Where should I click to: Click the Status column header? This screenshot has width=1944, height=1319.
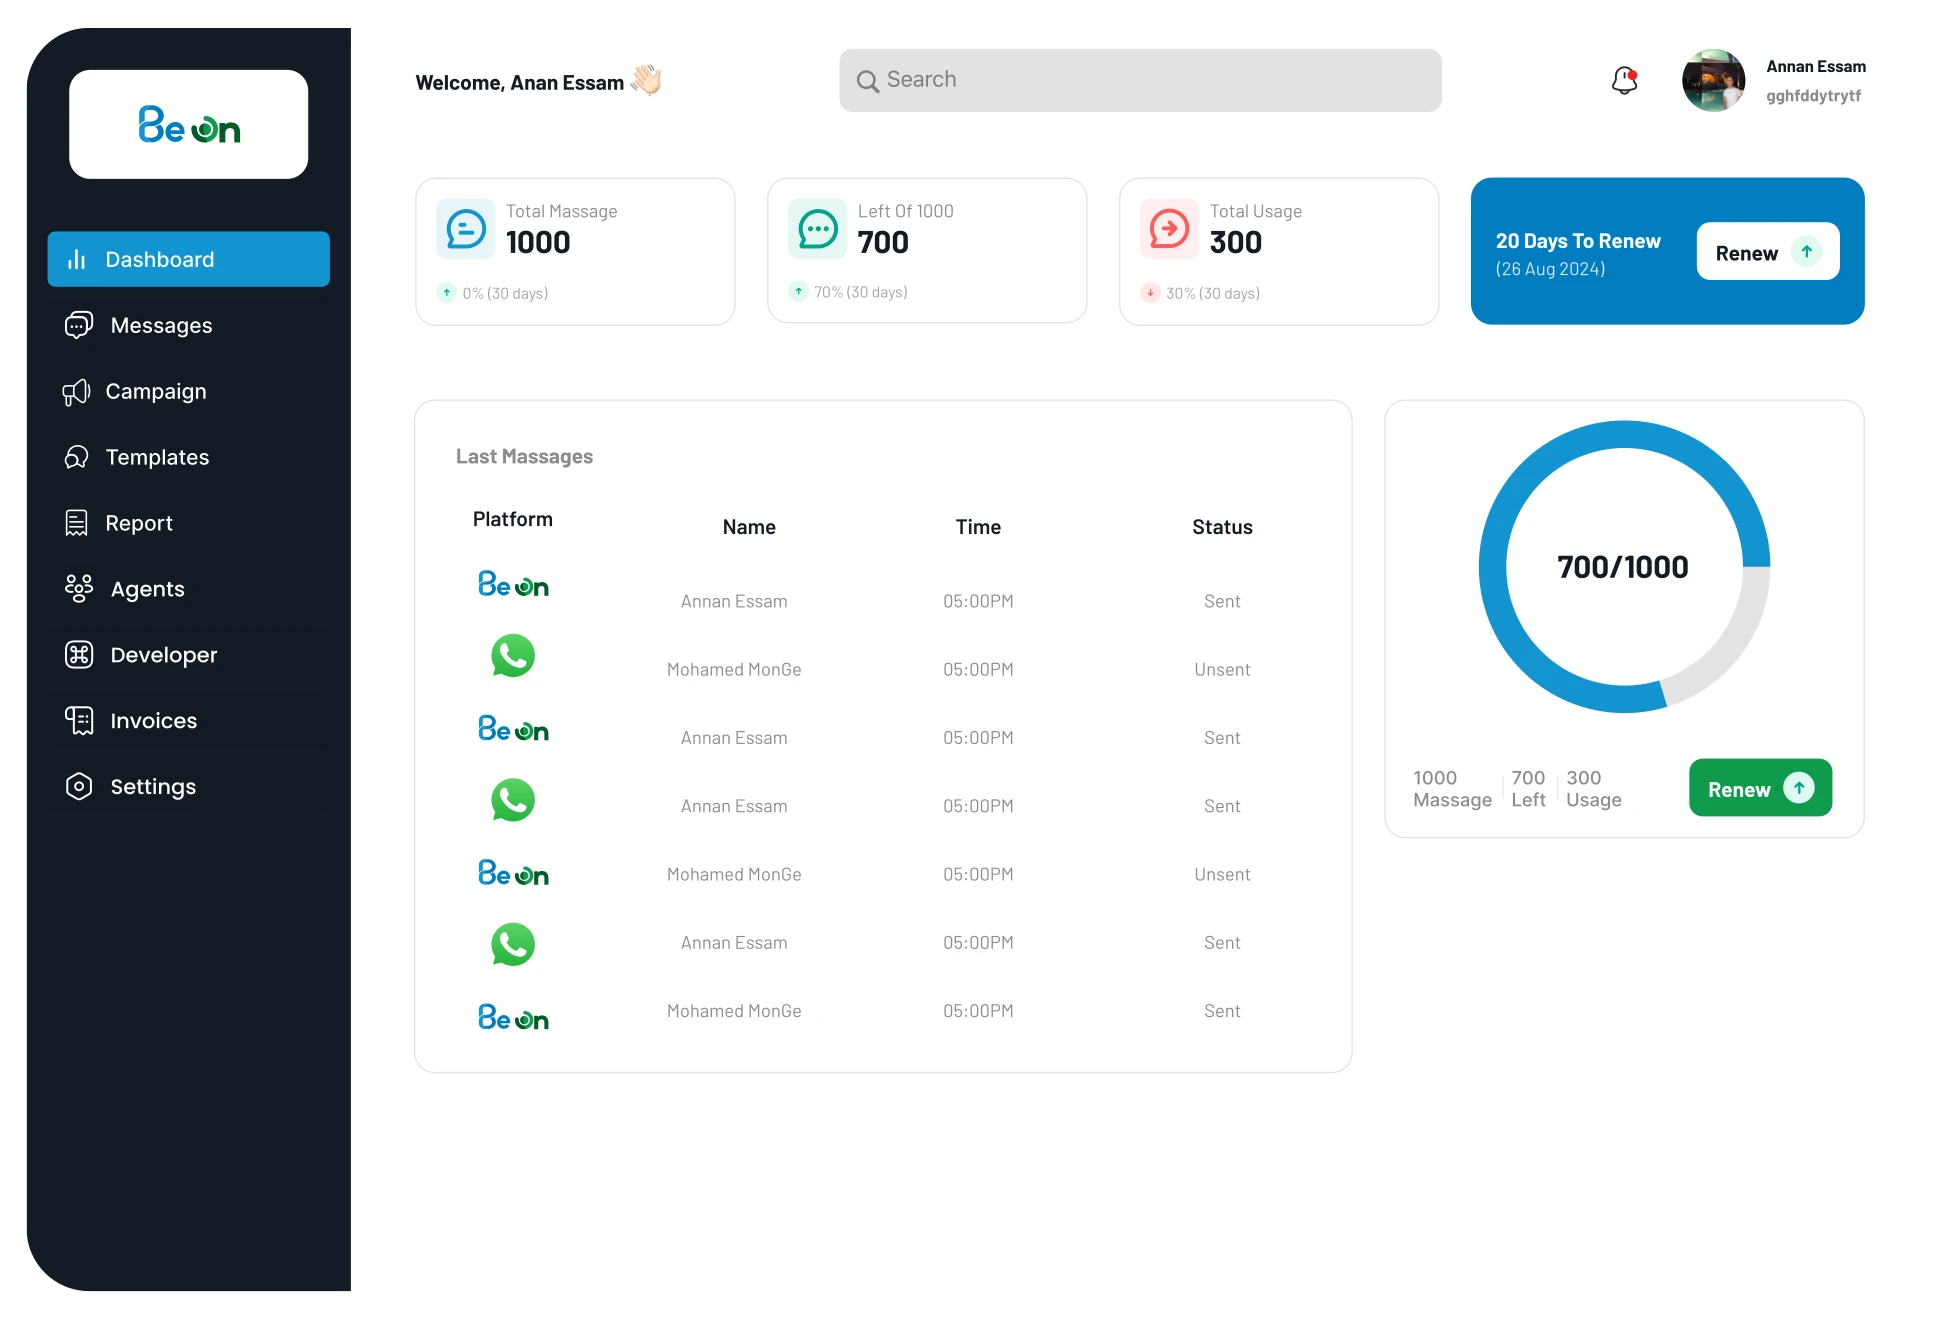1222,527
